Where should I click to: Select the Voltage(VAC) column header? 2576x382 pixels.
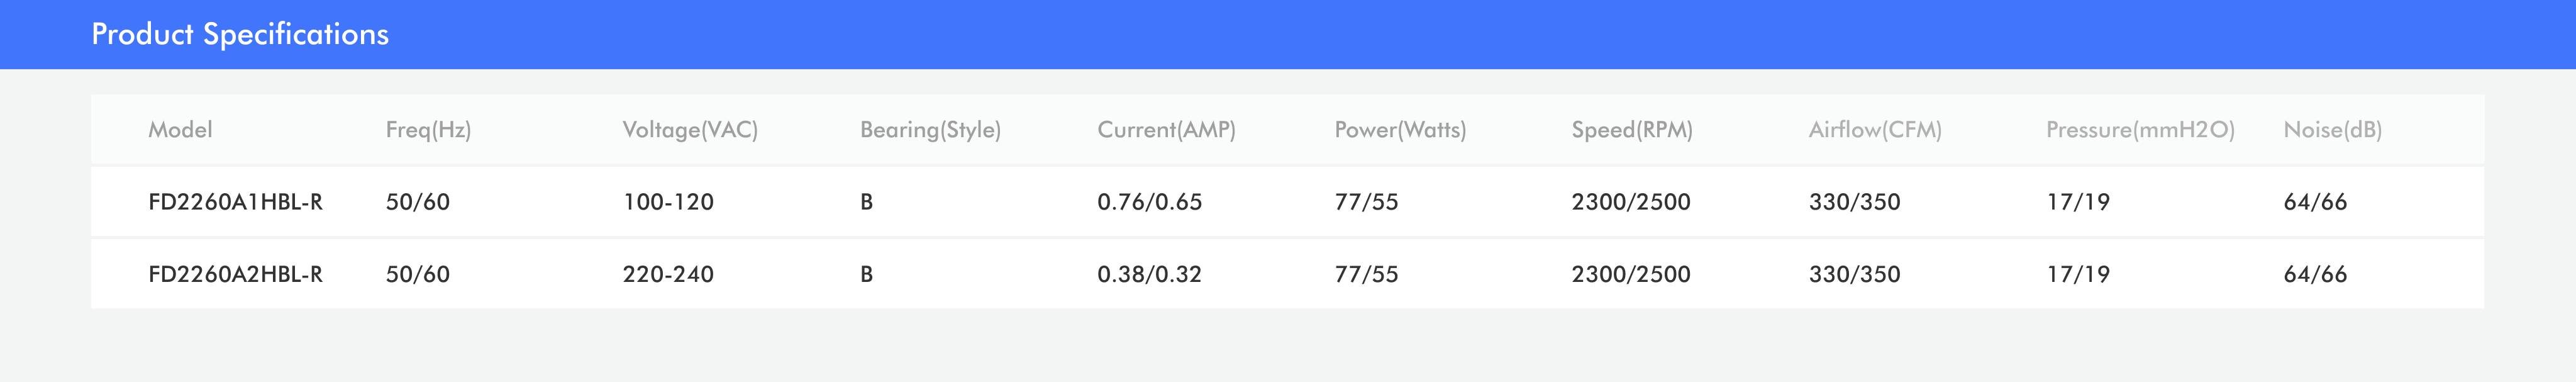(x=690, y=130)
